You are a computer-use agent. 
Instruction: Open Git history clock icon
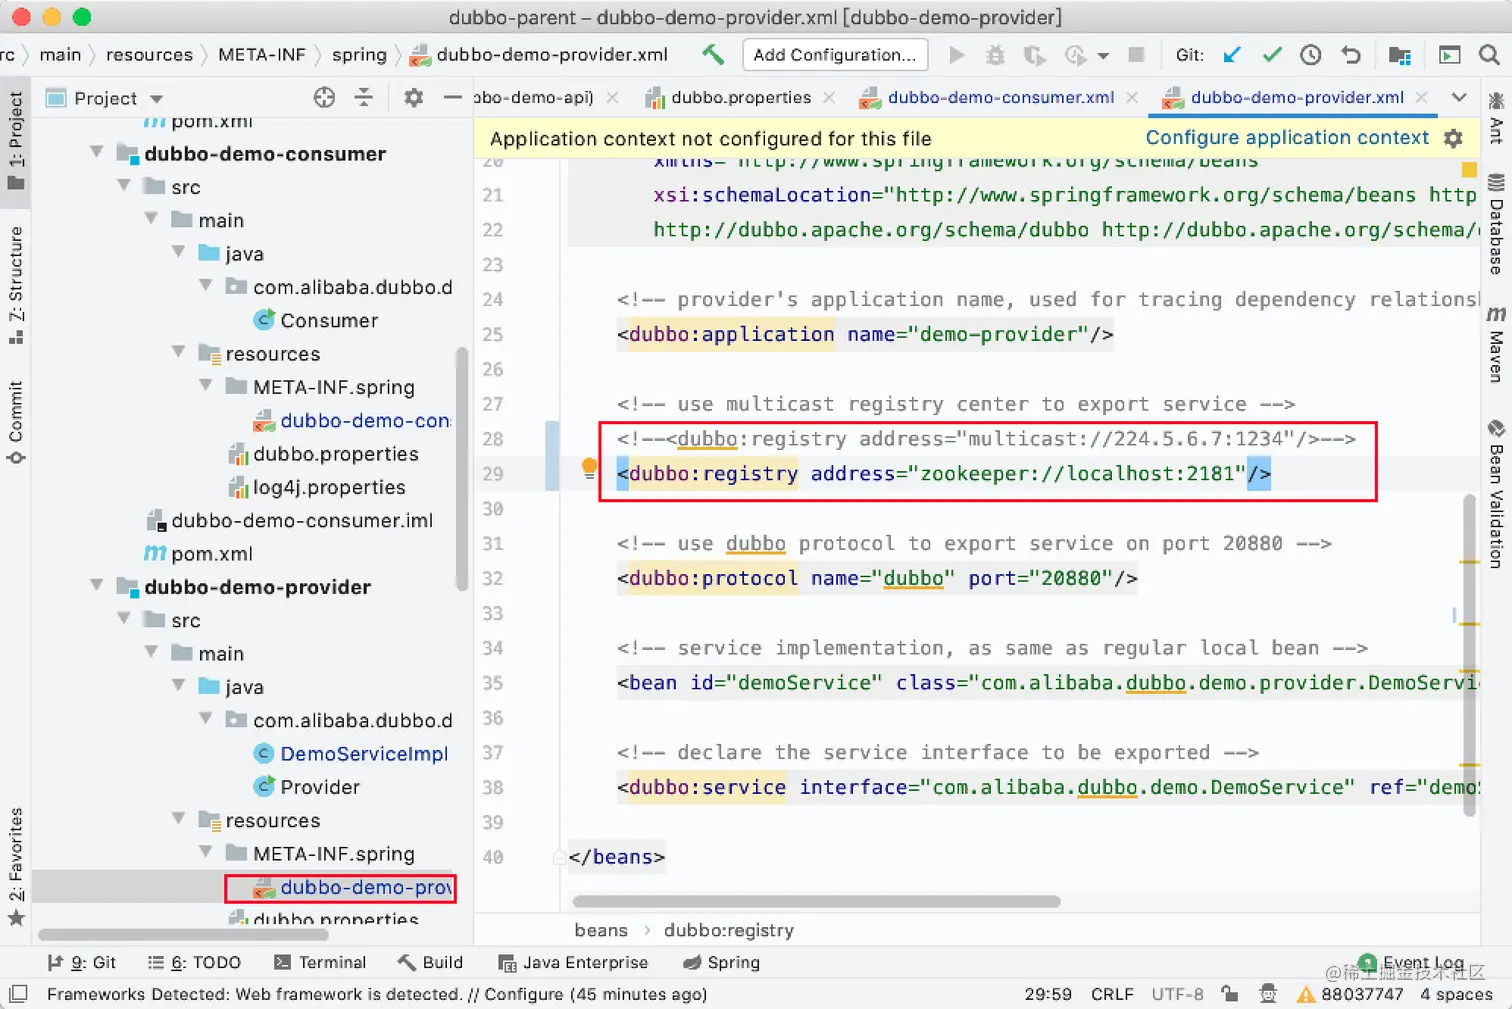(1311, 55)
